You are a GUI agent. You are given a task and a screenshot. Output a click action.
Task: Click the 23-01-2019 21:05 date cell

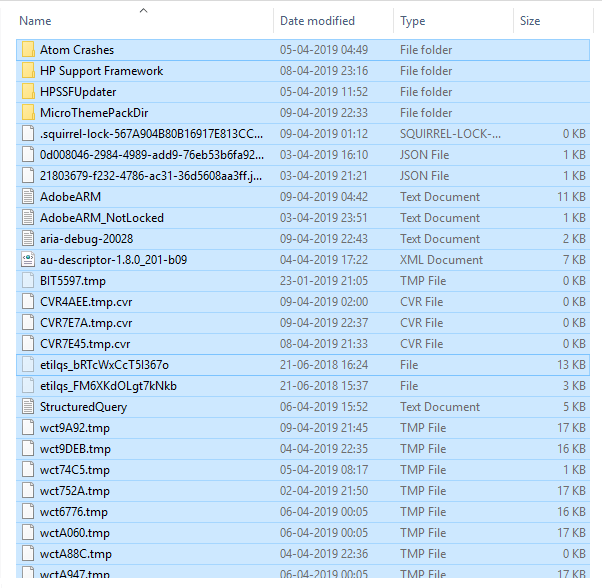coord(324,281)
